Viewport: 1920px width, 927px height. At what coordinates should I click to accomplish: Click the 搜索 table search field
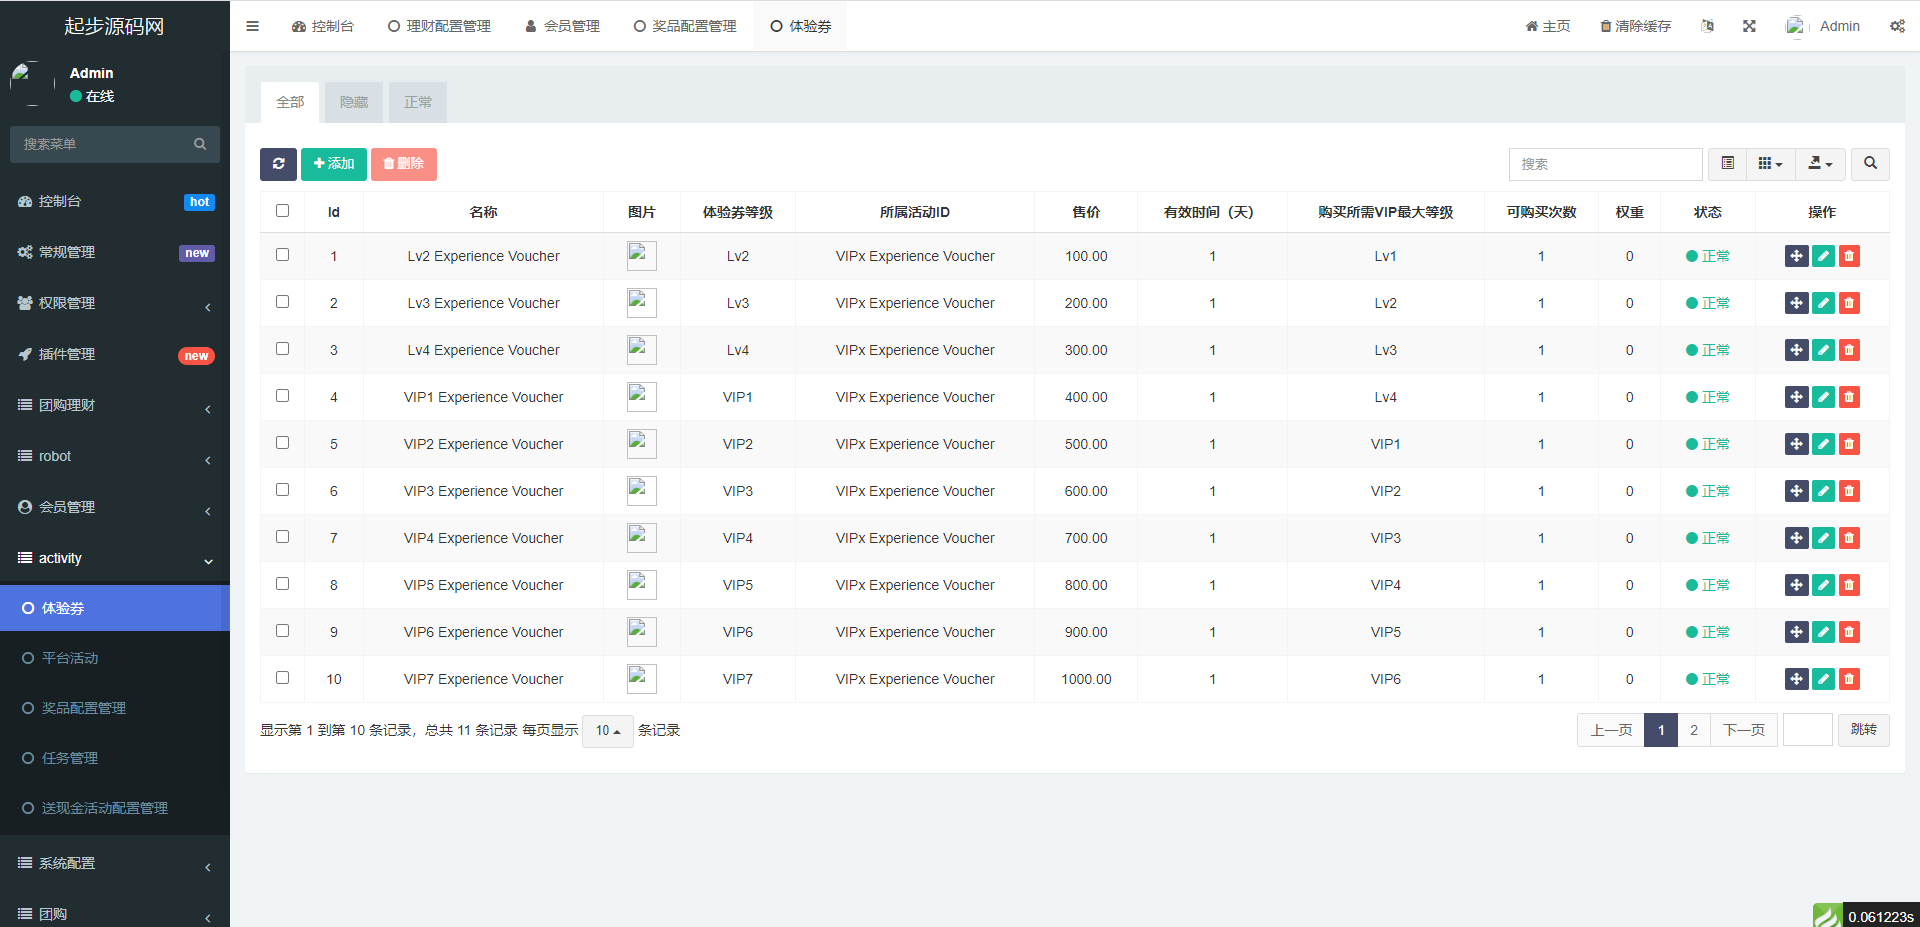click(x=1605, y=164)
